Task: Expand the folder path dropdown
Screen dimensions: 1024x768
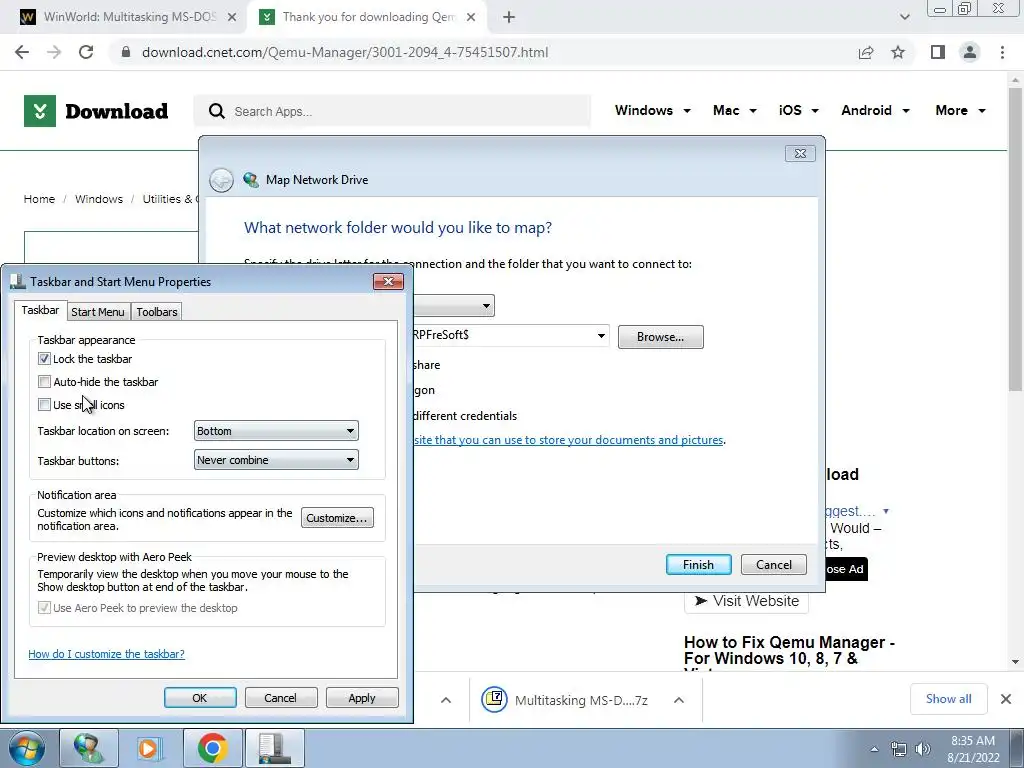Action: coord(601,336)
